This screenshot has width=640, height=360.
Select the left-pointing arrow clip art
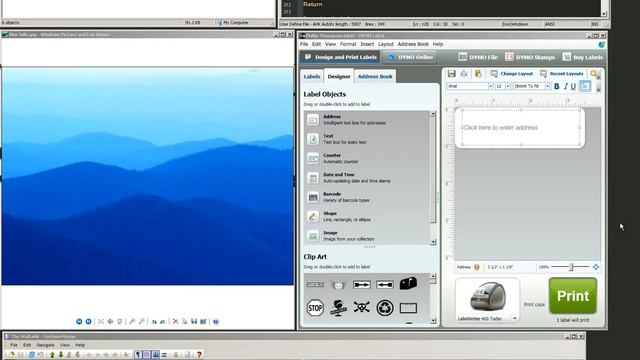coord(385,284)
